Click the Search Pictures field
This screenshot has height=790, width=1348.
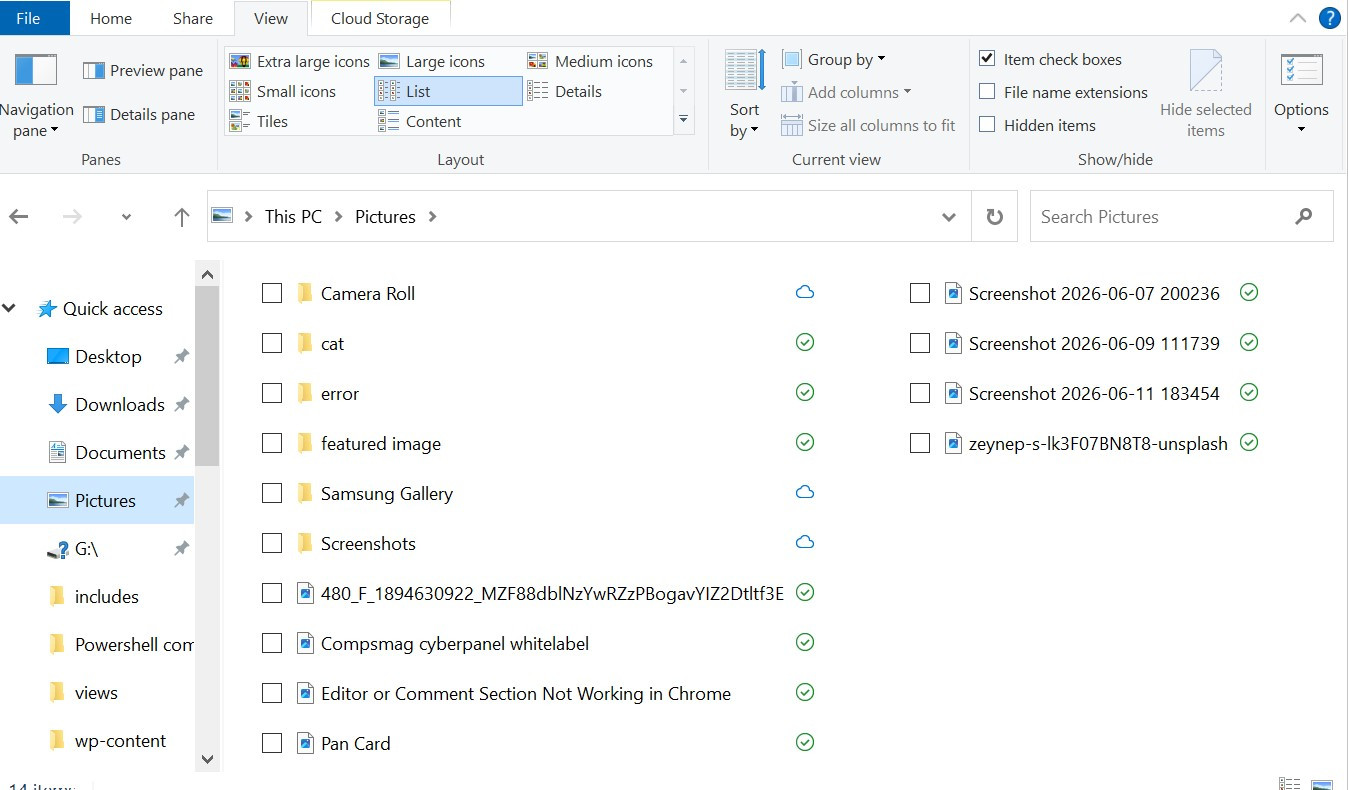click(x=1181, y=216)
